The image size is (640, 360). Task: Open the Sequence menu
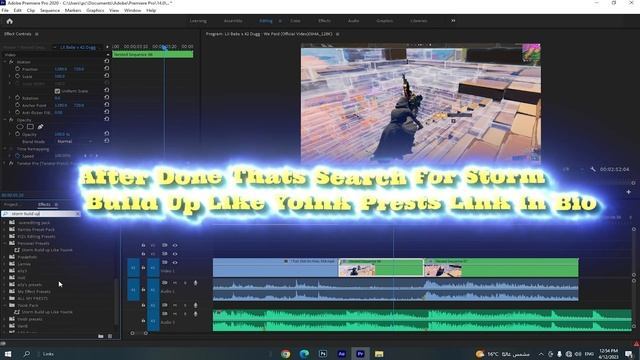[x=50, y=10]
